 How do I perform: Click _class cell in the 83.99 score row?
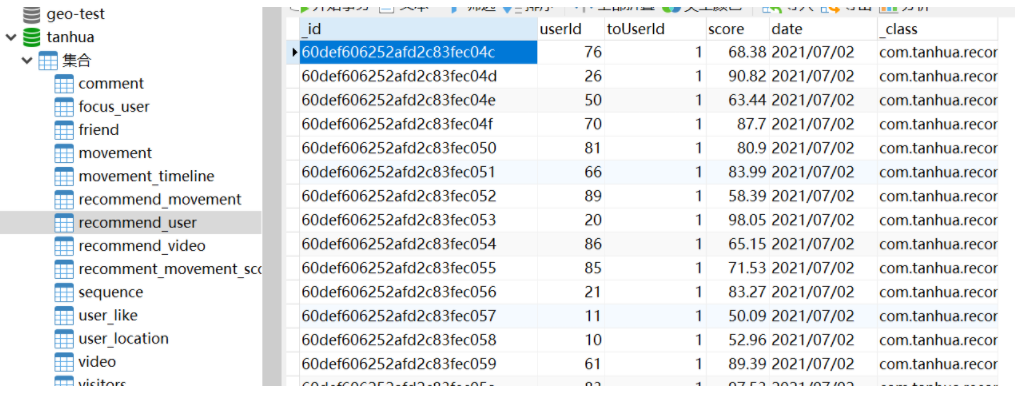(x=937, y=172)
